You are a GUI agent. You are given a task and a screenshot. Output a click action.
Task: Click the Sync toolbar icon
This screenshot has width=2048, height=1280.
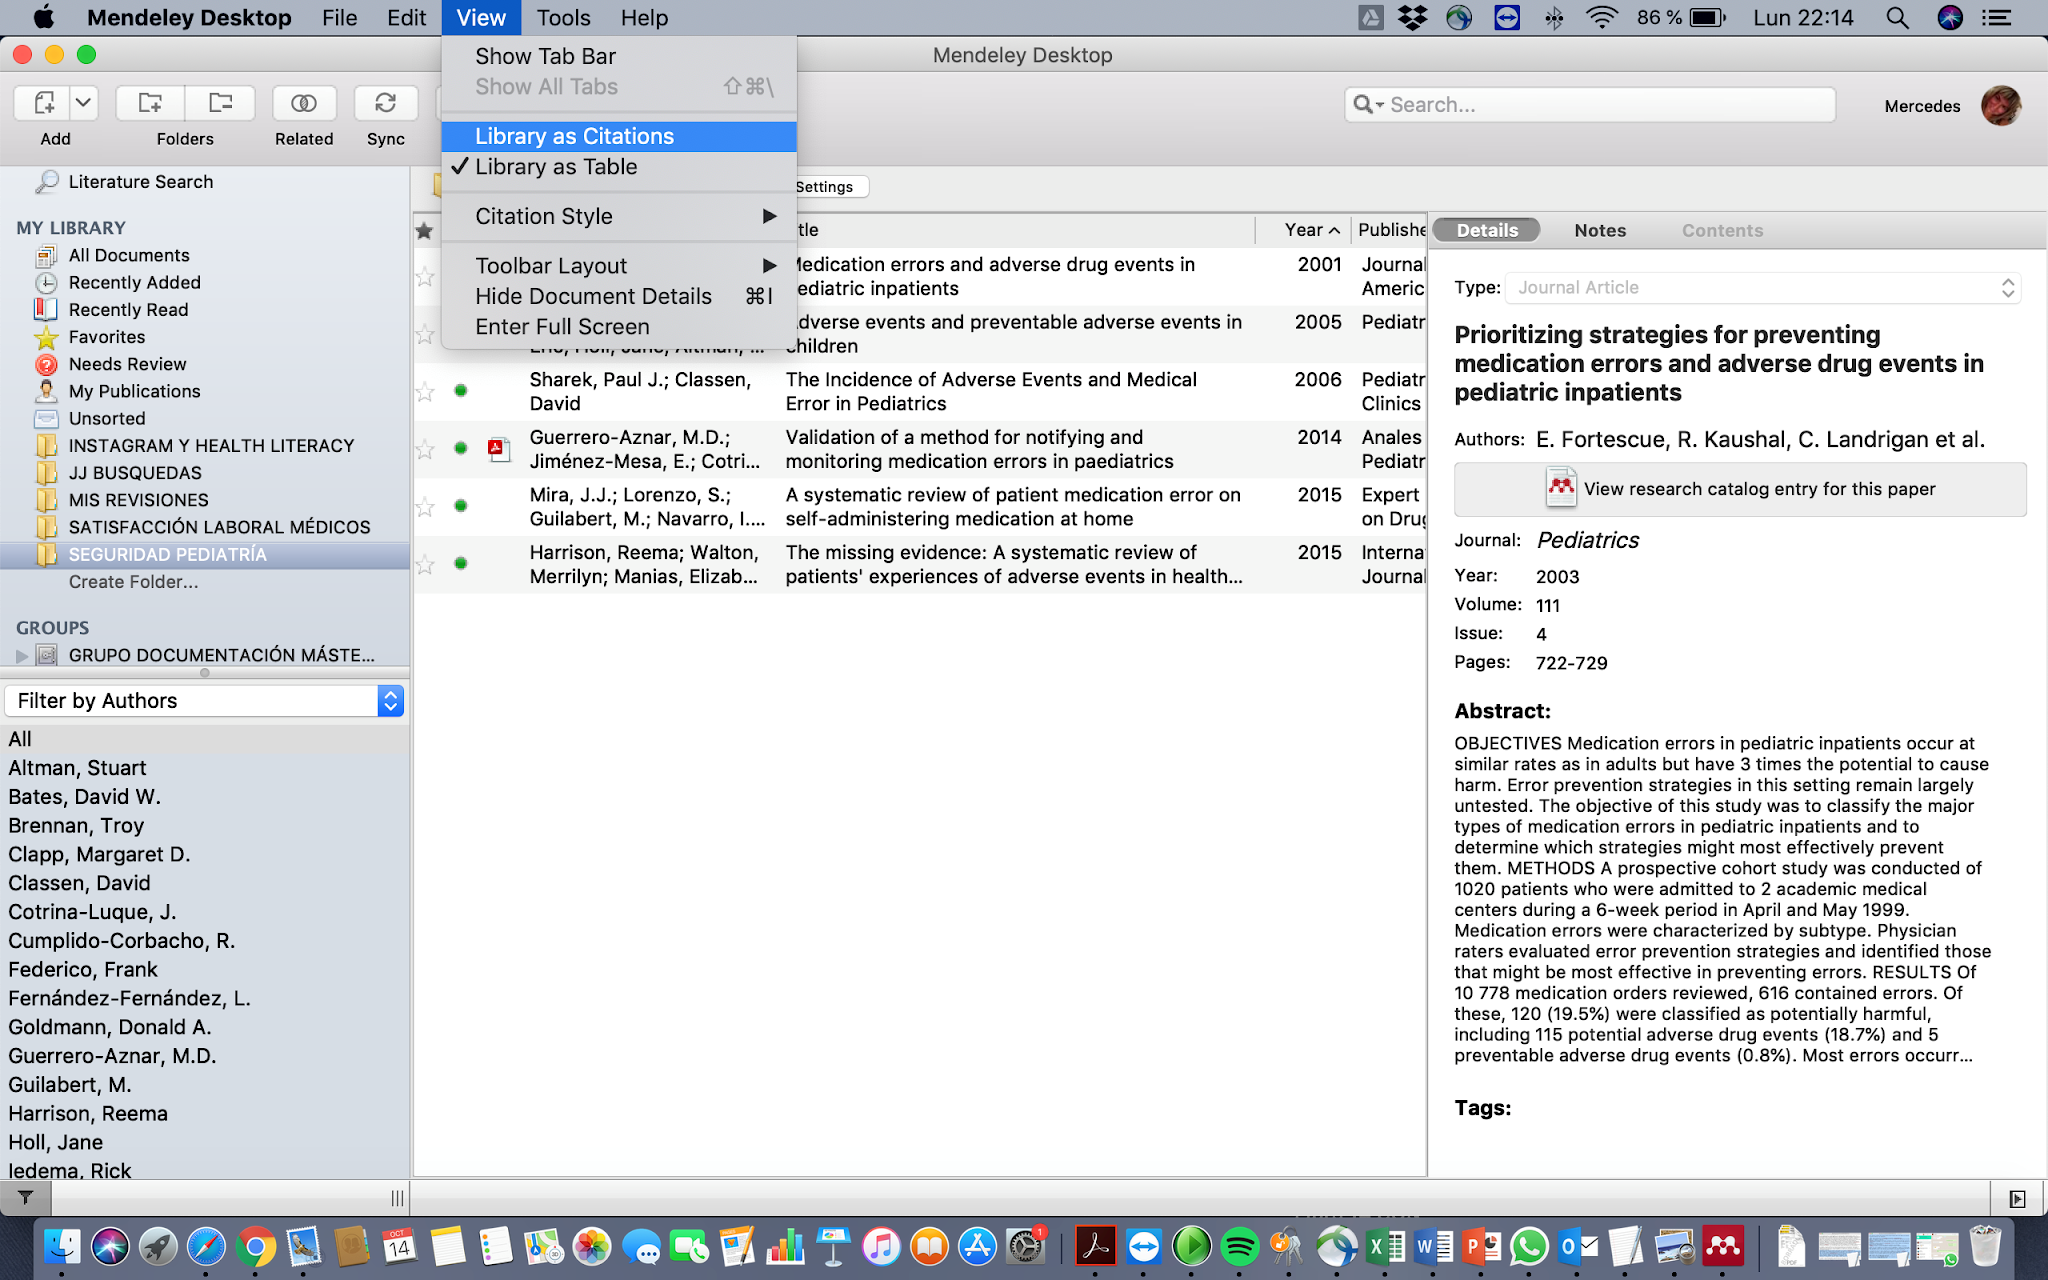click(385, 103)
